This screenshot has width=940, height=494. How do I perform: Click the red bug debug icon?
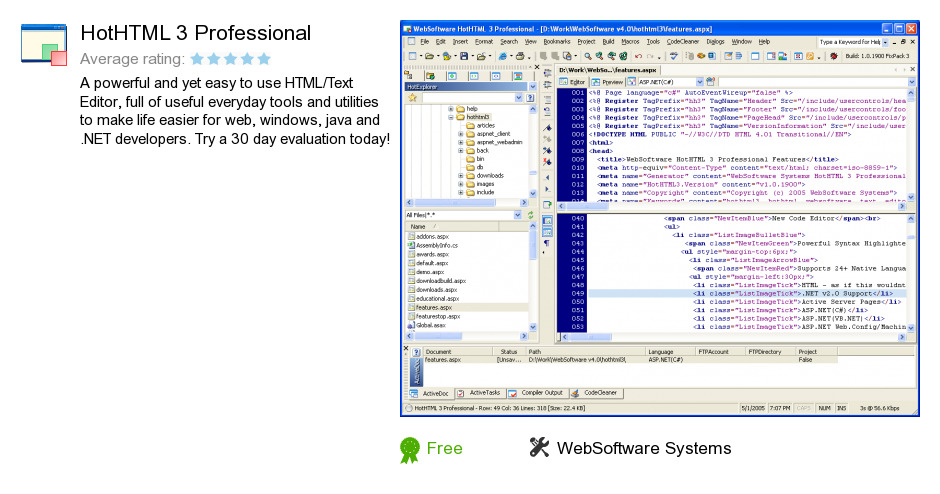point(833,56)
